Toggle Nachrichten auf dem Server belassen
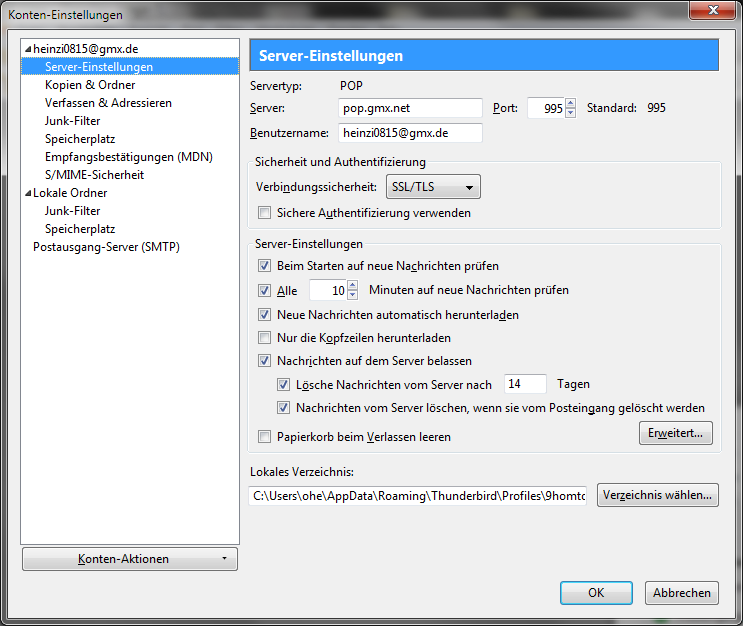Viewport: 743px width, 626px height. [x=264, y=361]
